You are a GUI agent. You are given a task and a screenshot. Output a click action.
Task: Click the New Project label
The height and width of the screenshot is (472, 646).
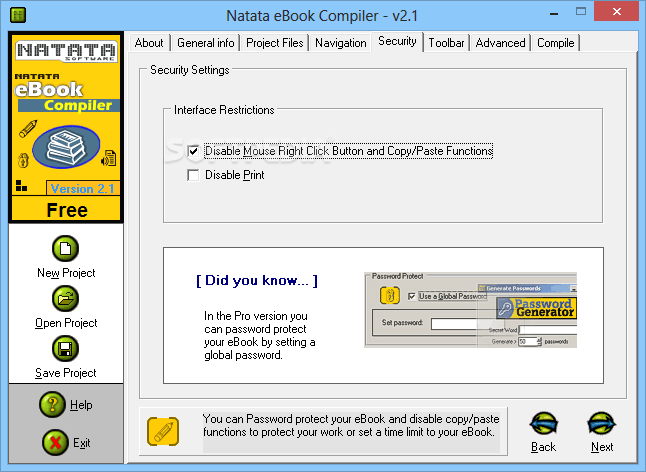tap(66, 273)
